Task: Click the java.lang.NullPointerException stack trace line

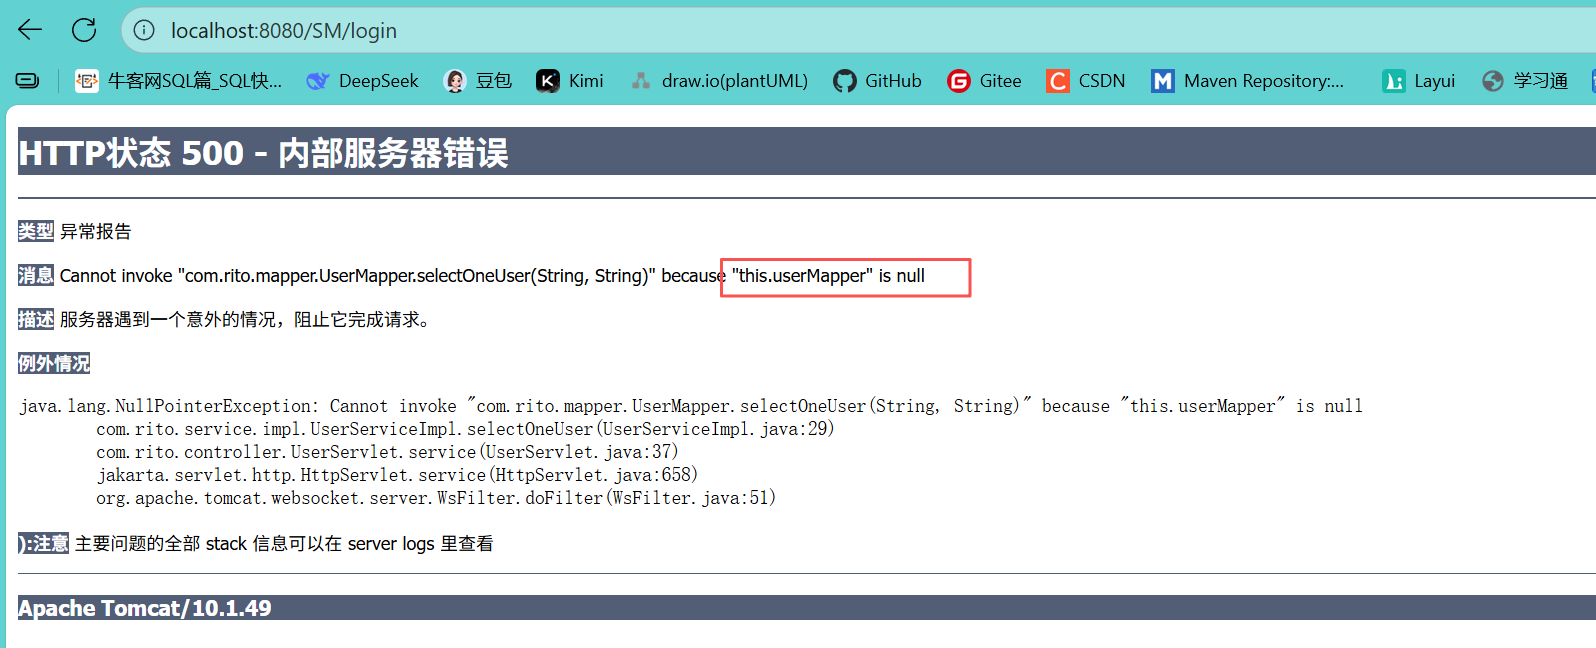Action: (691, 405)
